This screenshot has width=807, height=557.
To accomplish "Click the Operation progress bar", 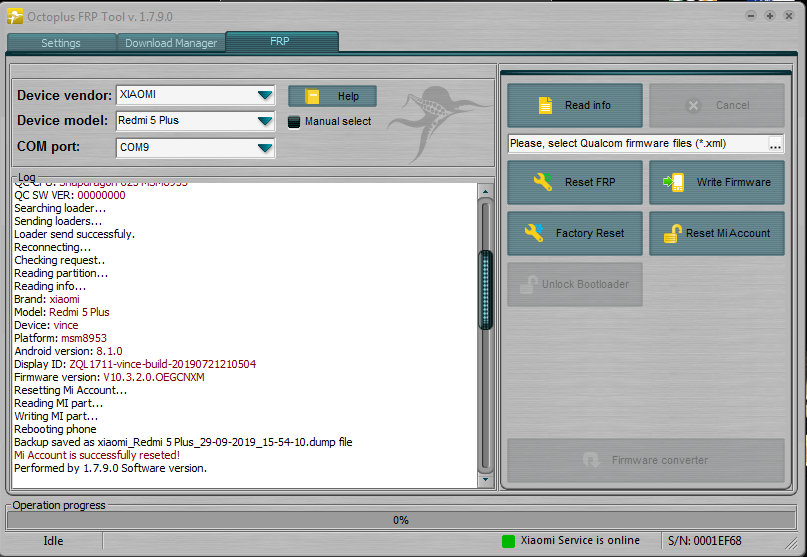I will coord(401,520).
